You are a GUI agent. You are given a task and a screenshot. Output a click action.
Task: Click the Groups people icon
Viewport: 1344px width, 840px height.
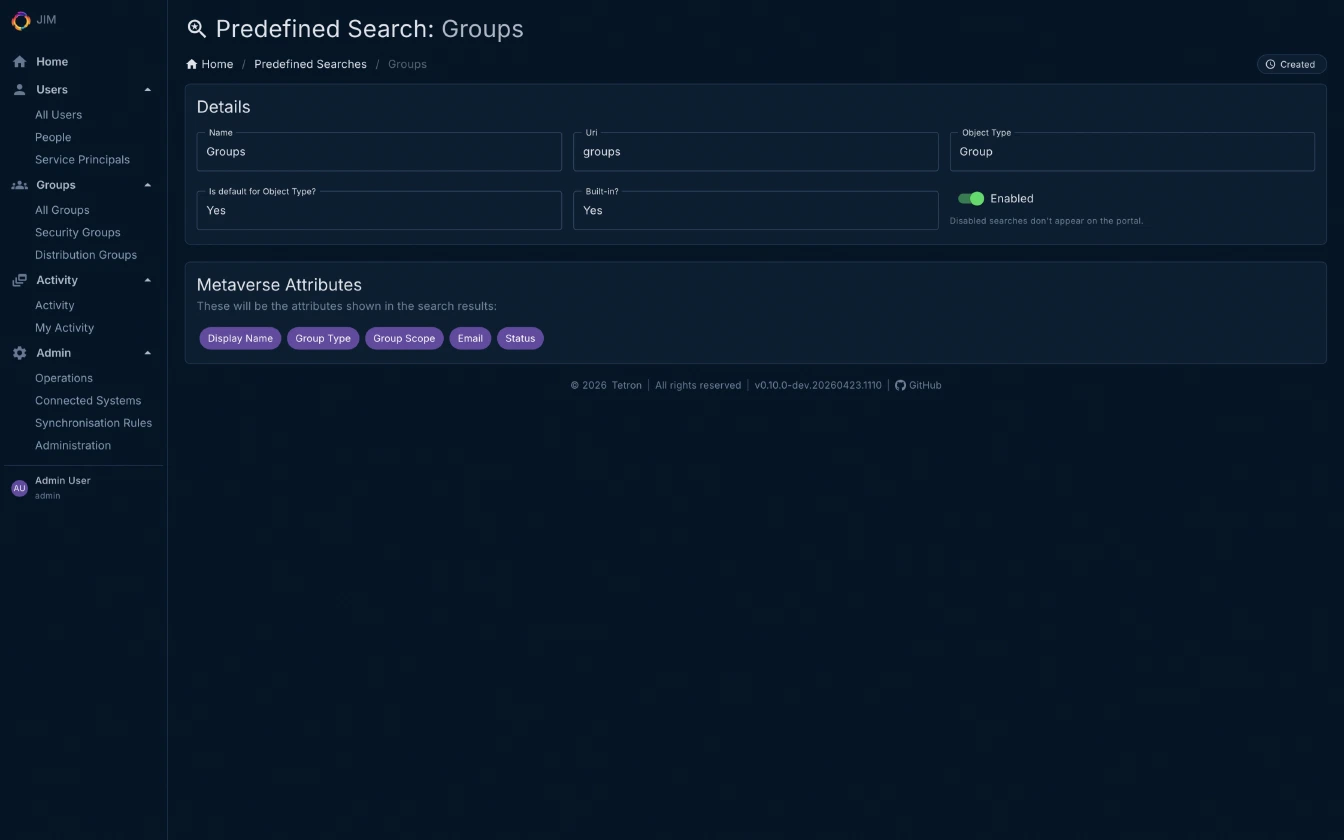coord(18,184)
